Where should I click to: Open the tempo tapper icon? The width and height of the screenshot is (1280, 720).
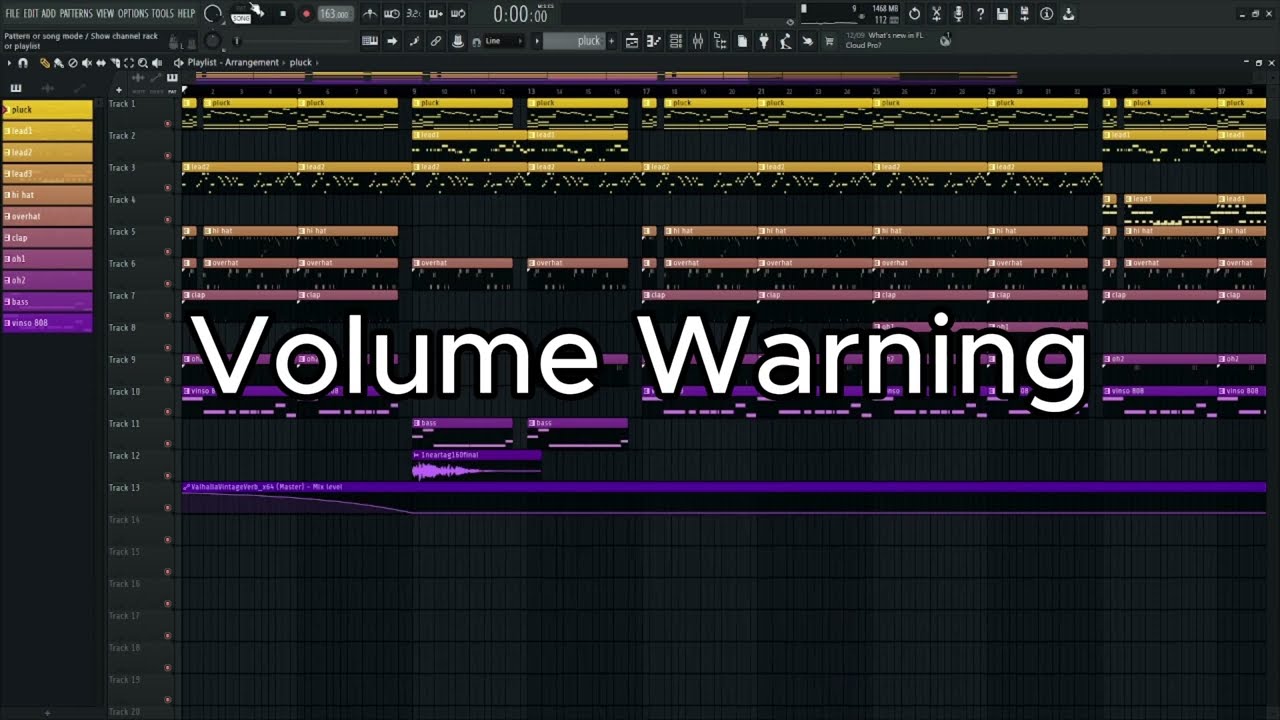click(786, 41)
